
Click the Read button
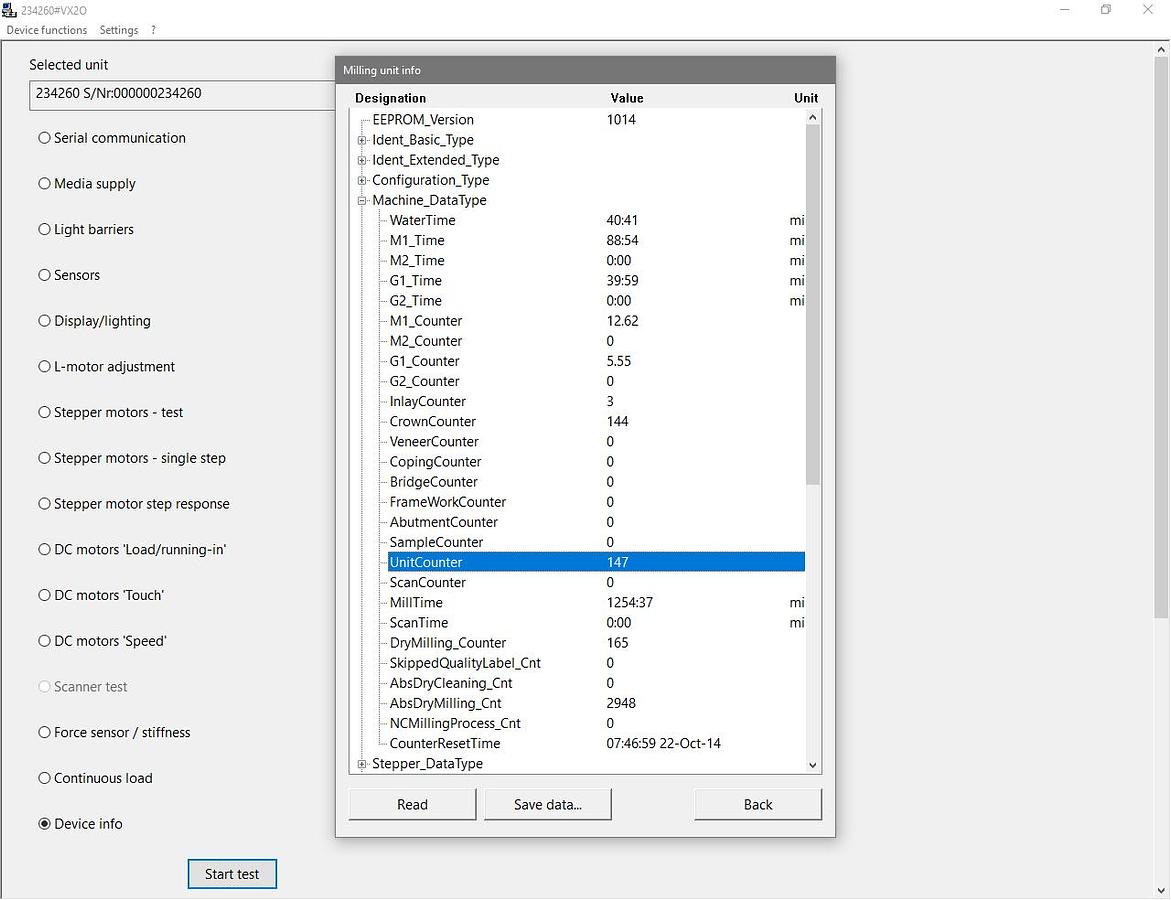(412, 805)
